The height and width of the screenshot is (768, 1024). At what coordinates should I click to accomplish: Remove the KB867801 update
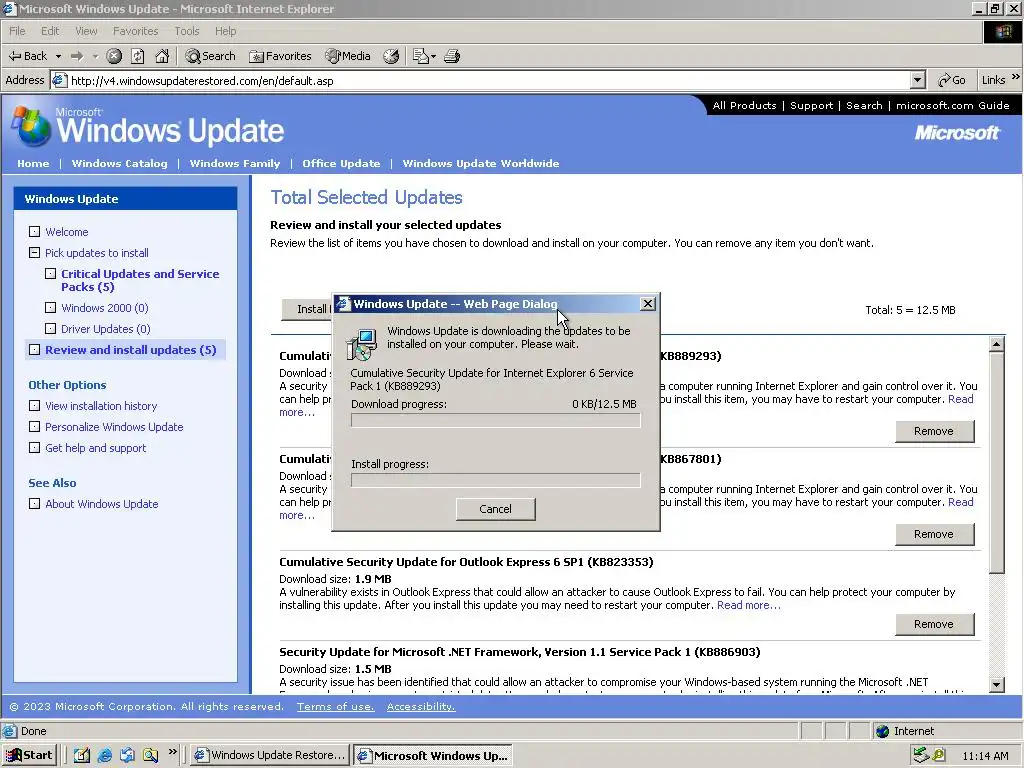[x=934, y=534]
